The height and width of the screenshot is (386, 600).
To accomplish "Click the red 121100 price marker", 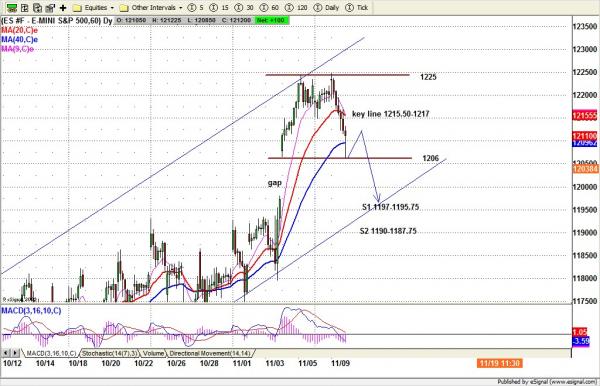I will coord(585,136).
